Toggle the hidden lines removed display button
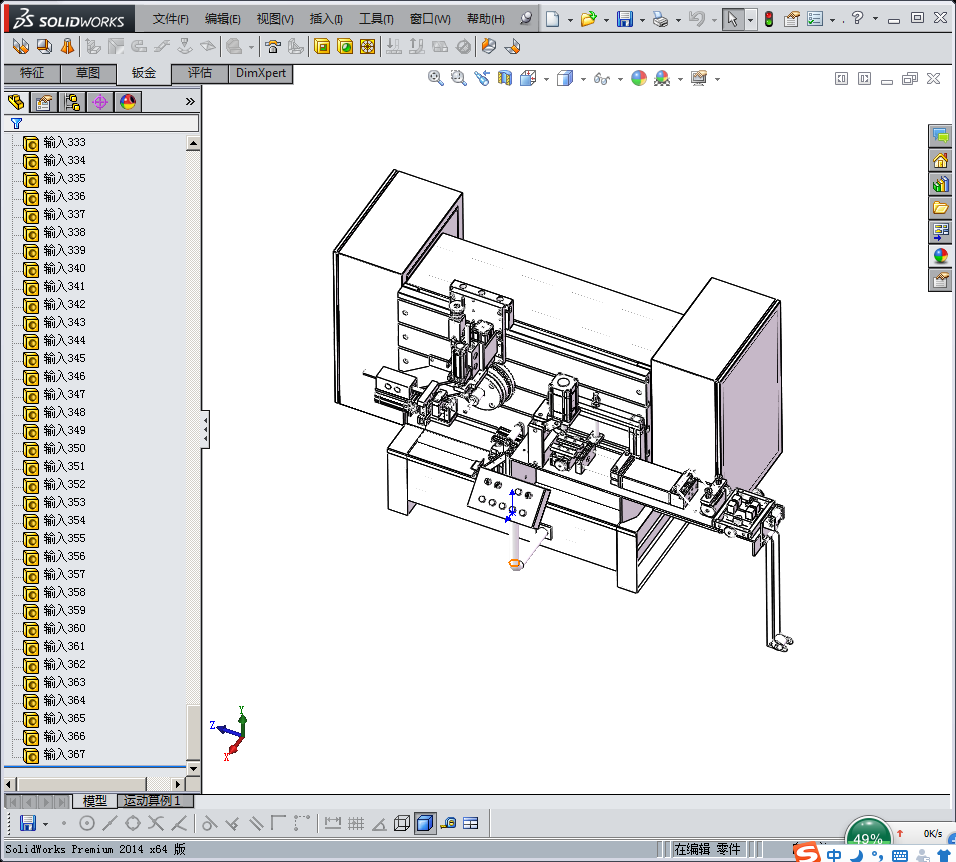This screenshot has height=862, width=956. point(402,824)
